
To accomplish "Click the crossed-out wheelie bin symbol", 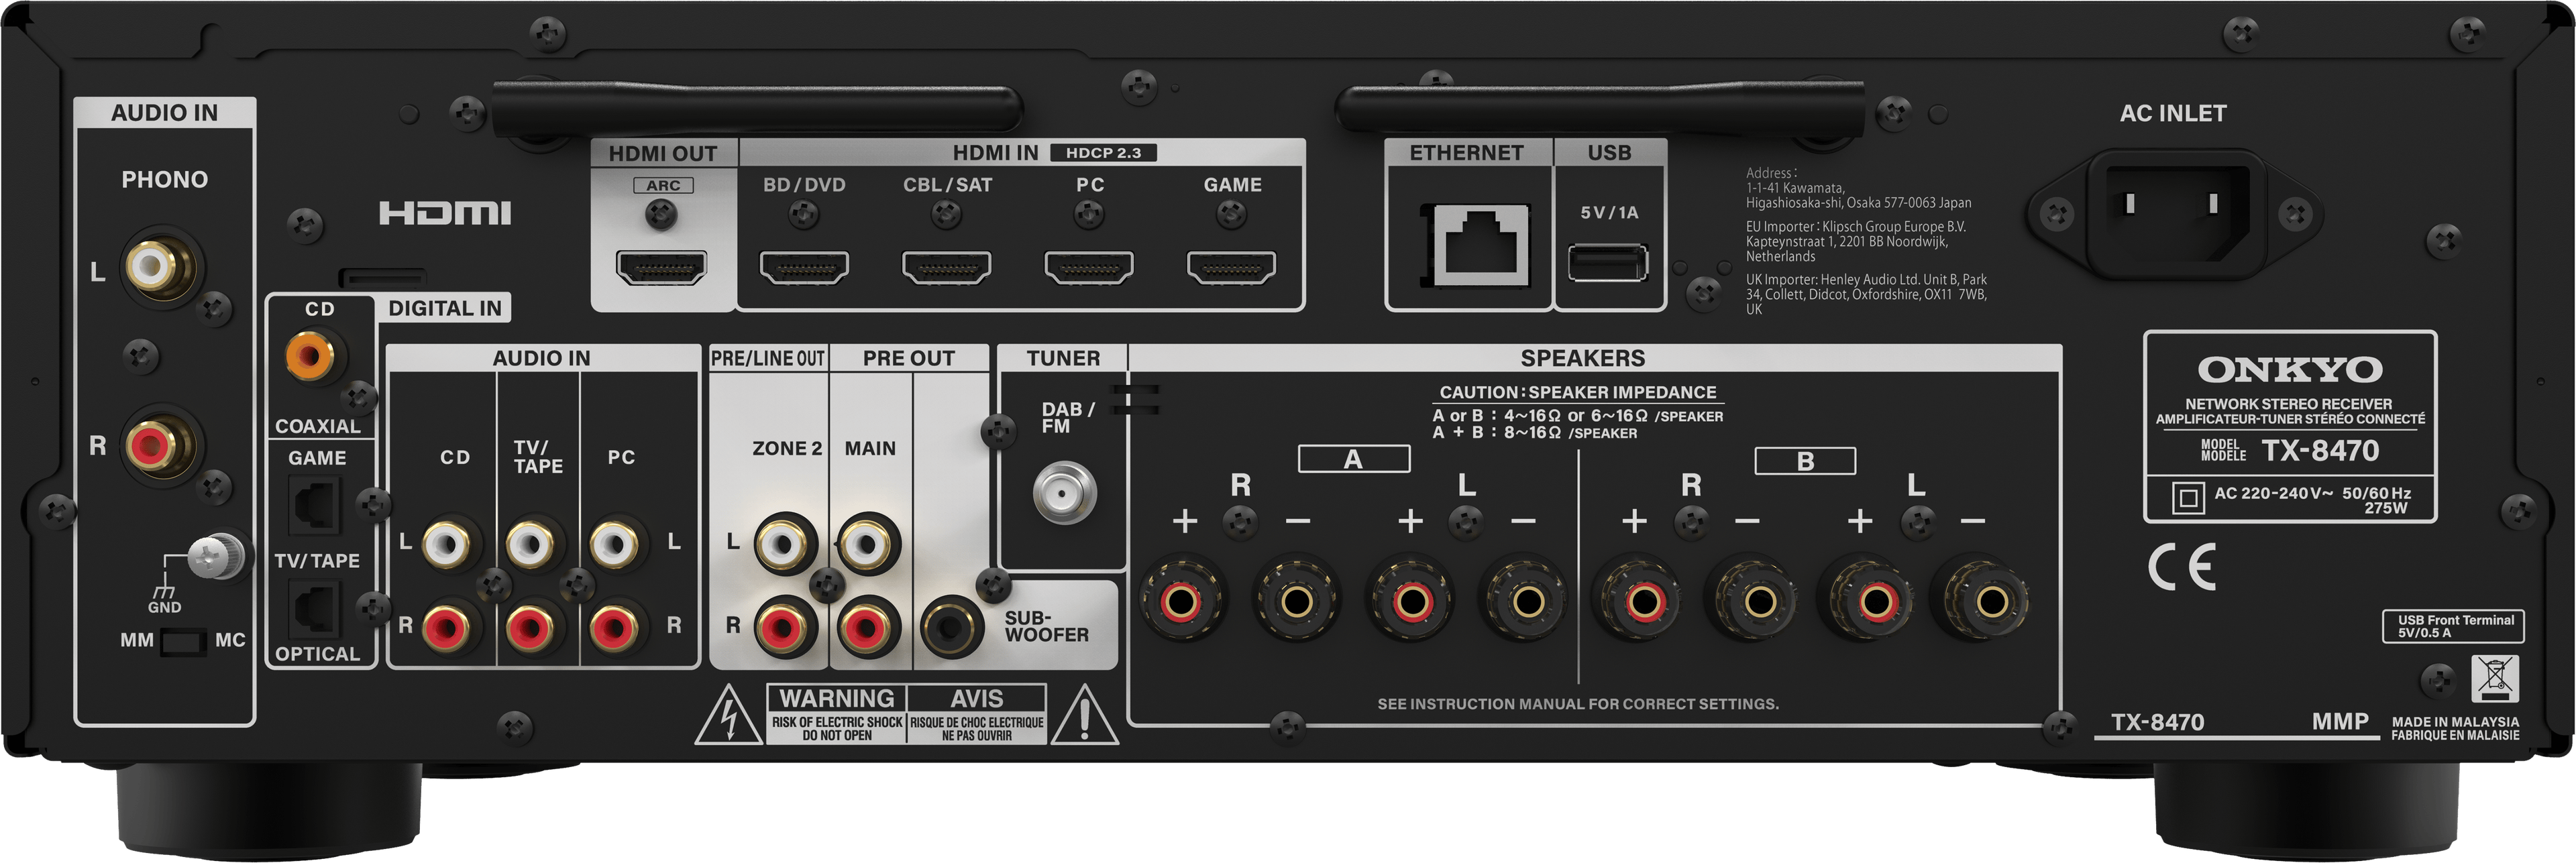I will pyautogui.click(x=2494, y=679).
